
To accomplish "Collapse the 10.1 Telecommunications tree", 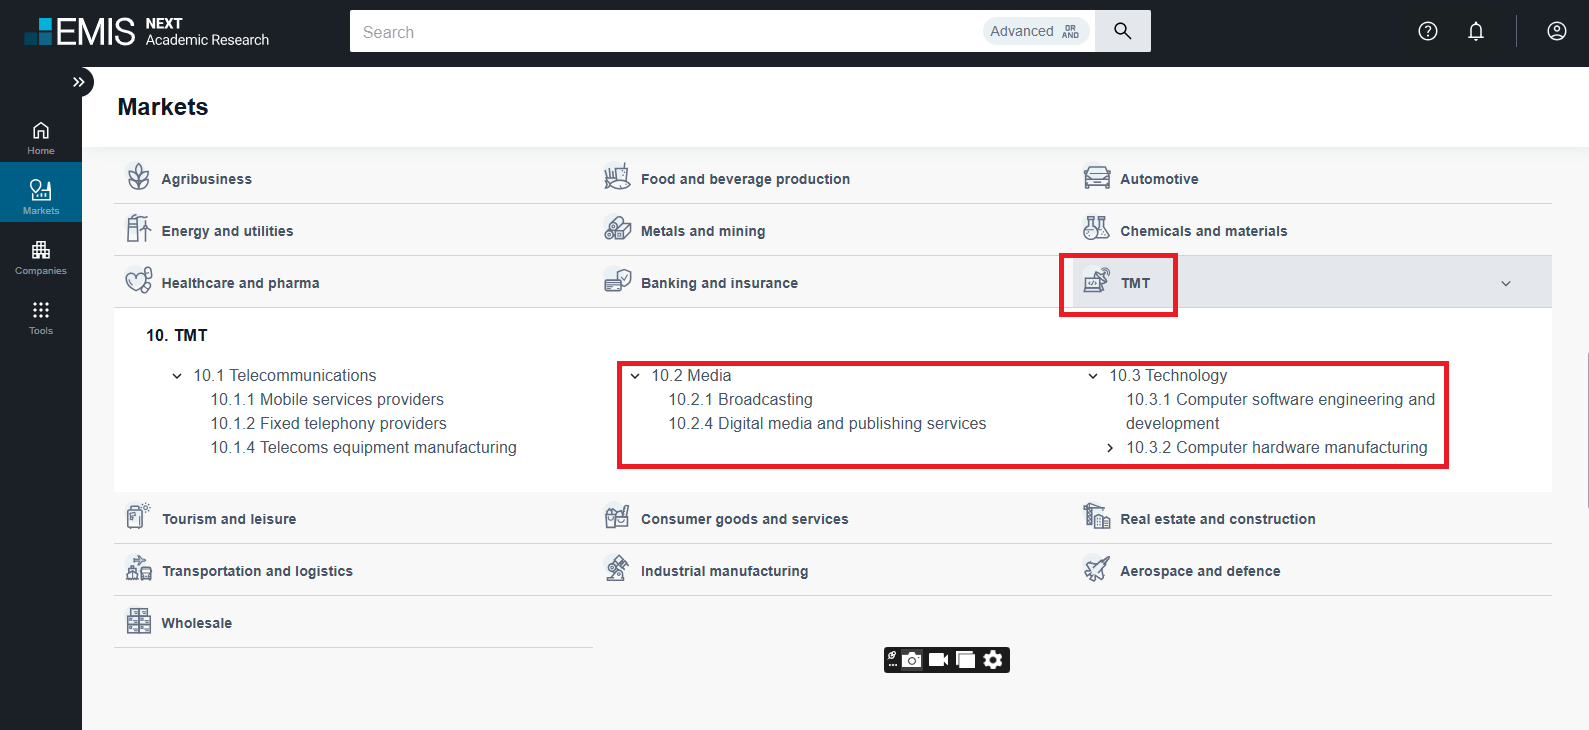I will (x=177, y=376).
